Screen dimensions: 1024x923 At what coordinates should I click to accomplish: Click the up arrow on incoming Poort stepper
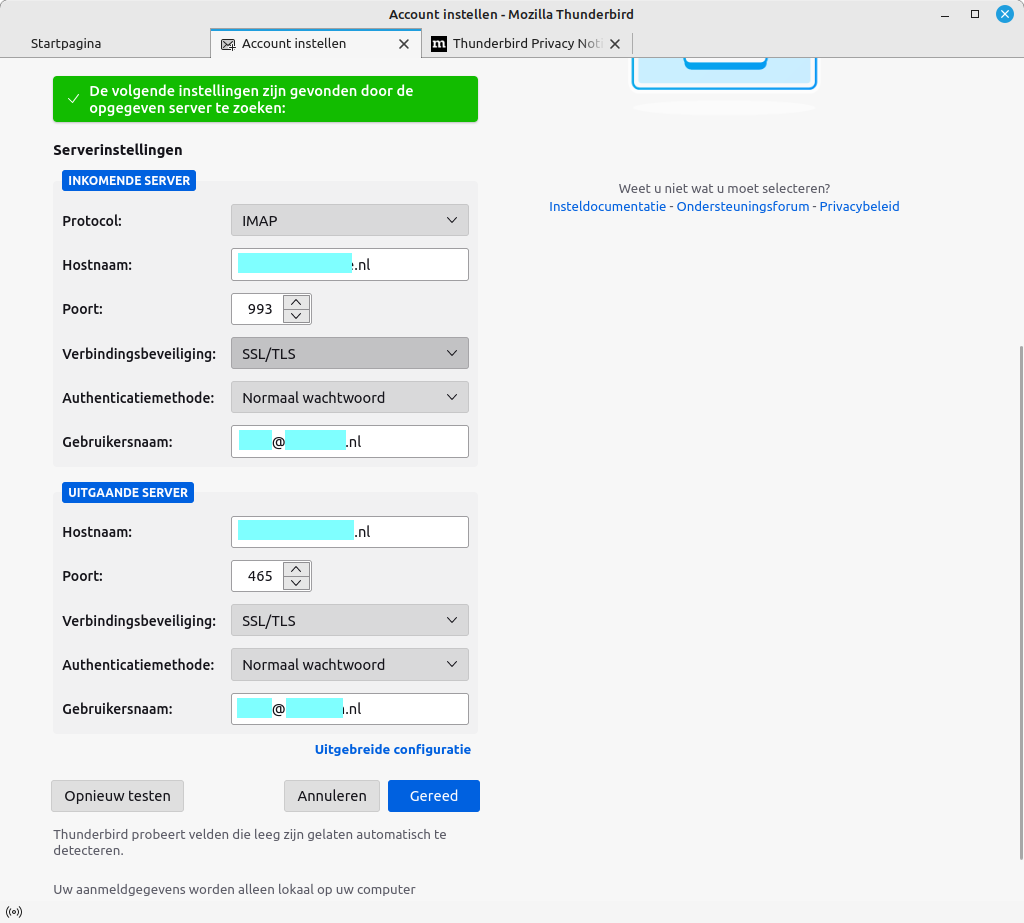point(297,302)
